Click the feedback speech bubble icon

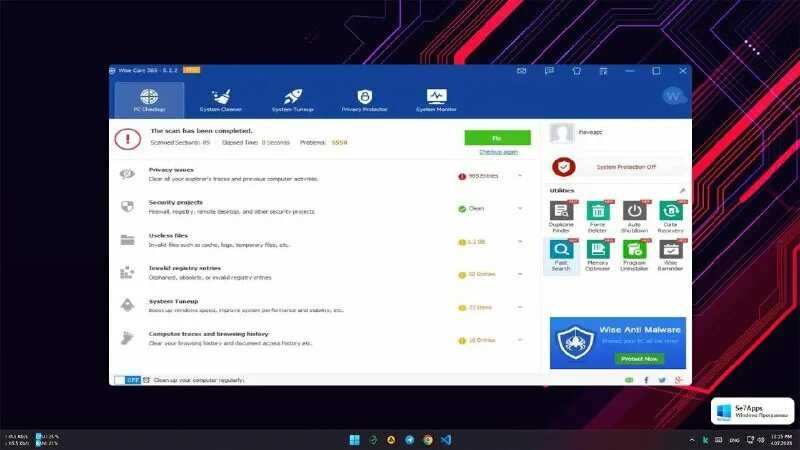point(549,71)
